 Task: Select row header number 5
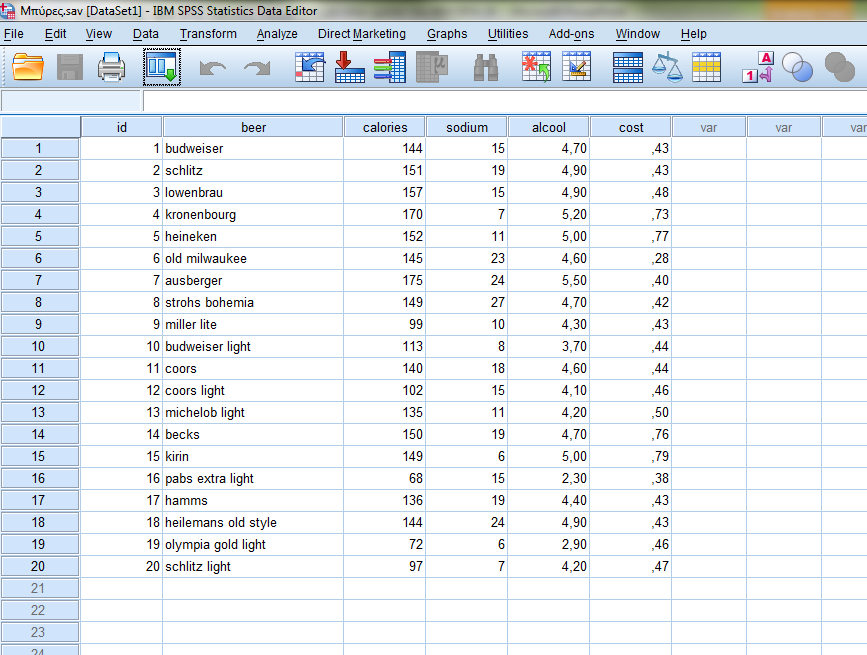click(40, 237)
